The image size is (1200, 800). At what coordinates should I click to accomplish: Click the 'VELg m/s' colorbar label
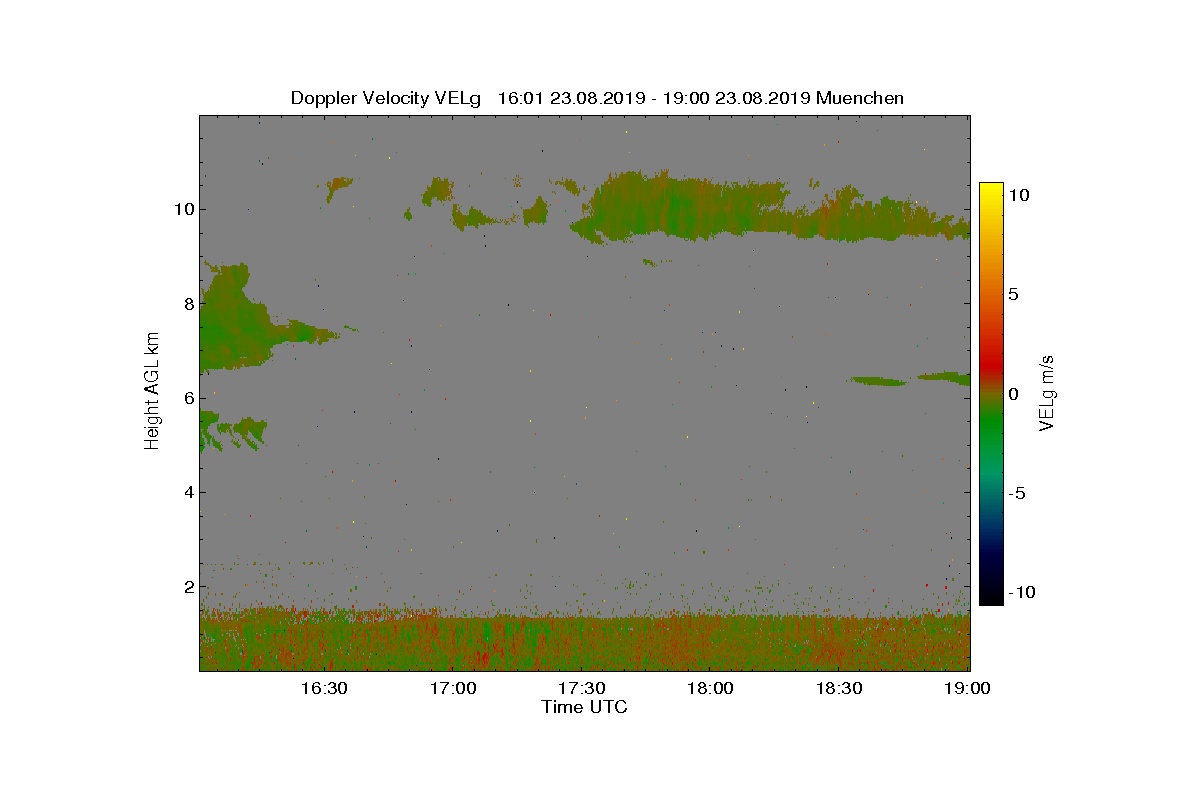coord(1047,391)
